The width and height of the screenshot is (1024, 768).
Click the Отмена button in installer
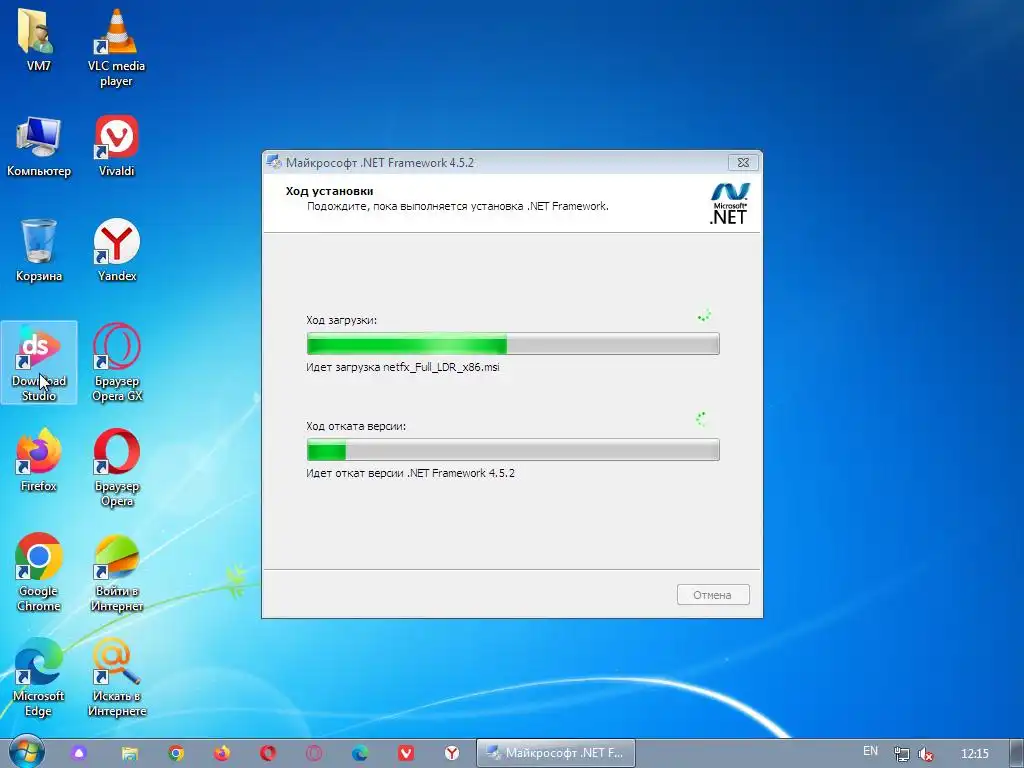(x=712, y=595)
